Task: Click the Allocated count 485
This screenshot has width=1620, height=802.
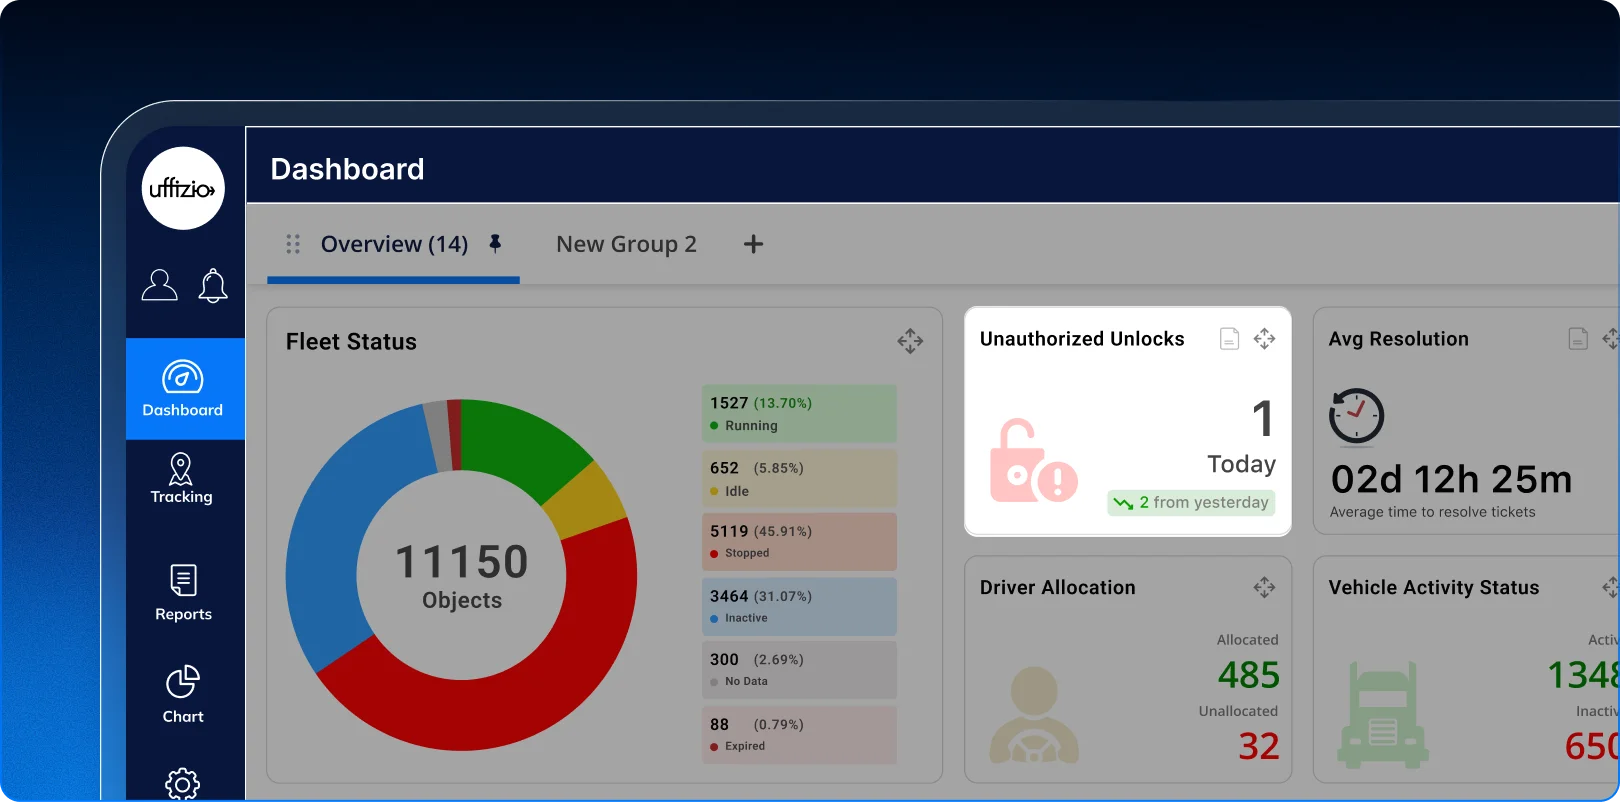Action: pyautogui.click(x=1248, y=675)
